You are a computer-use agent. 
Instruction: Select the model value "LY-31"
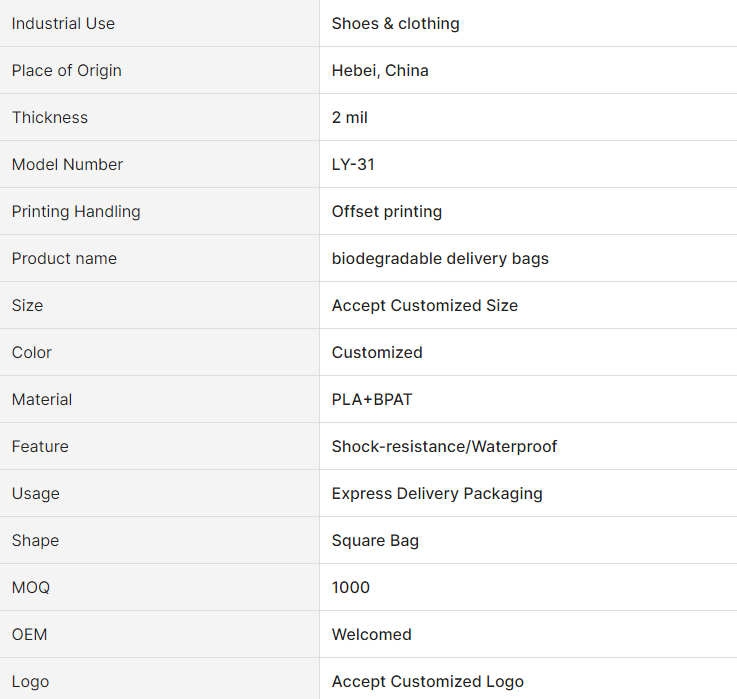tap(353, 164)
